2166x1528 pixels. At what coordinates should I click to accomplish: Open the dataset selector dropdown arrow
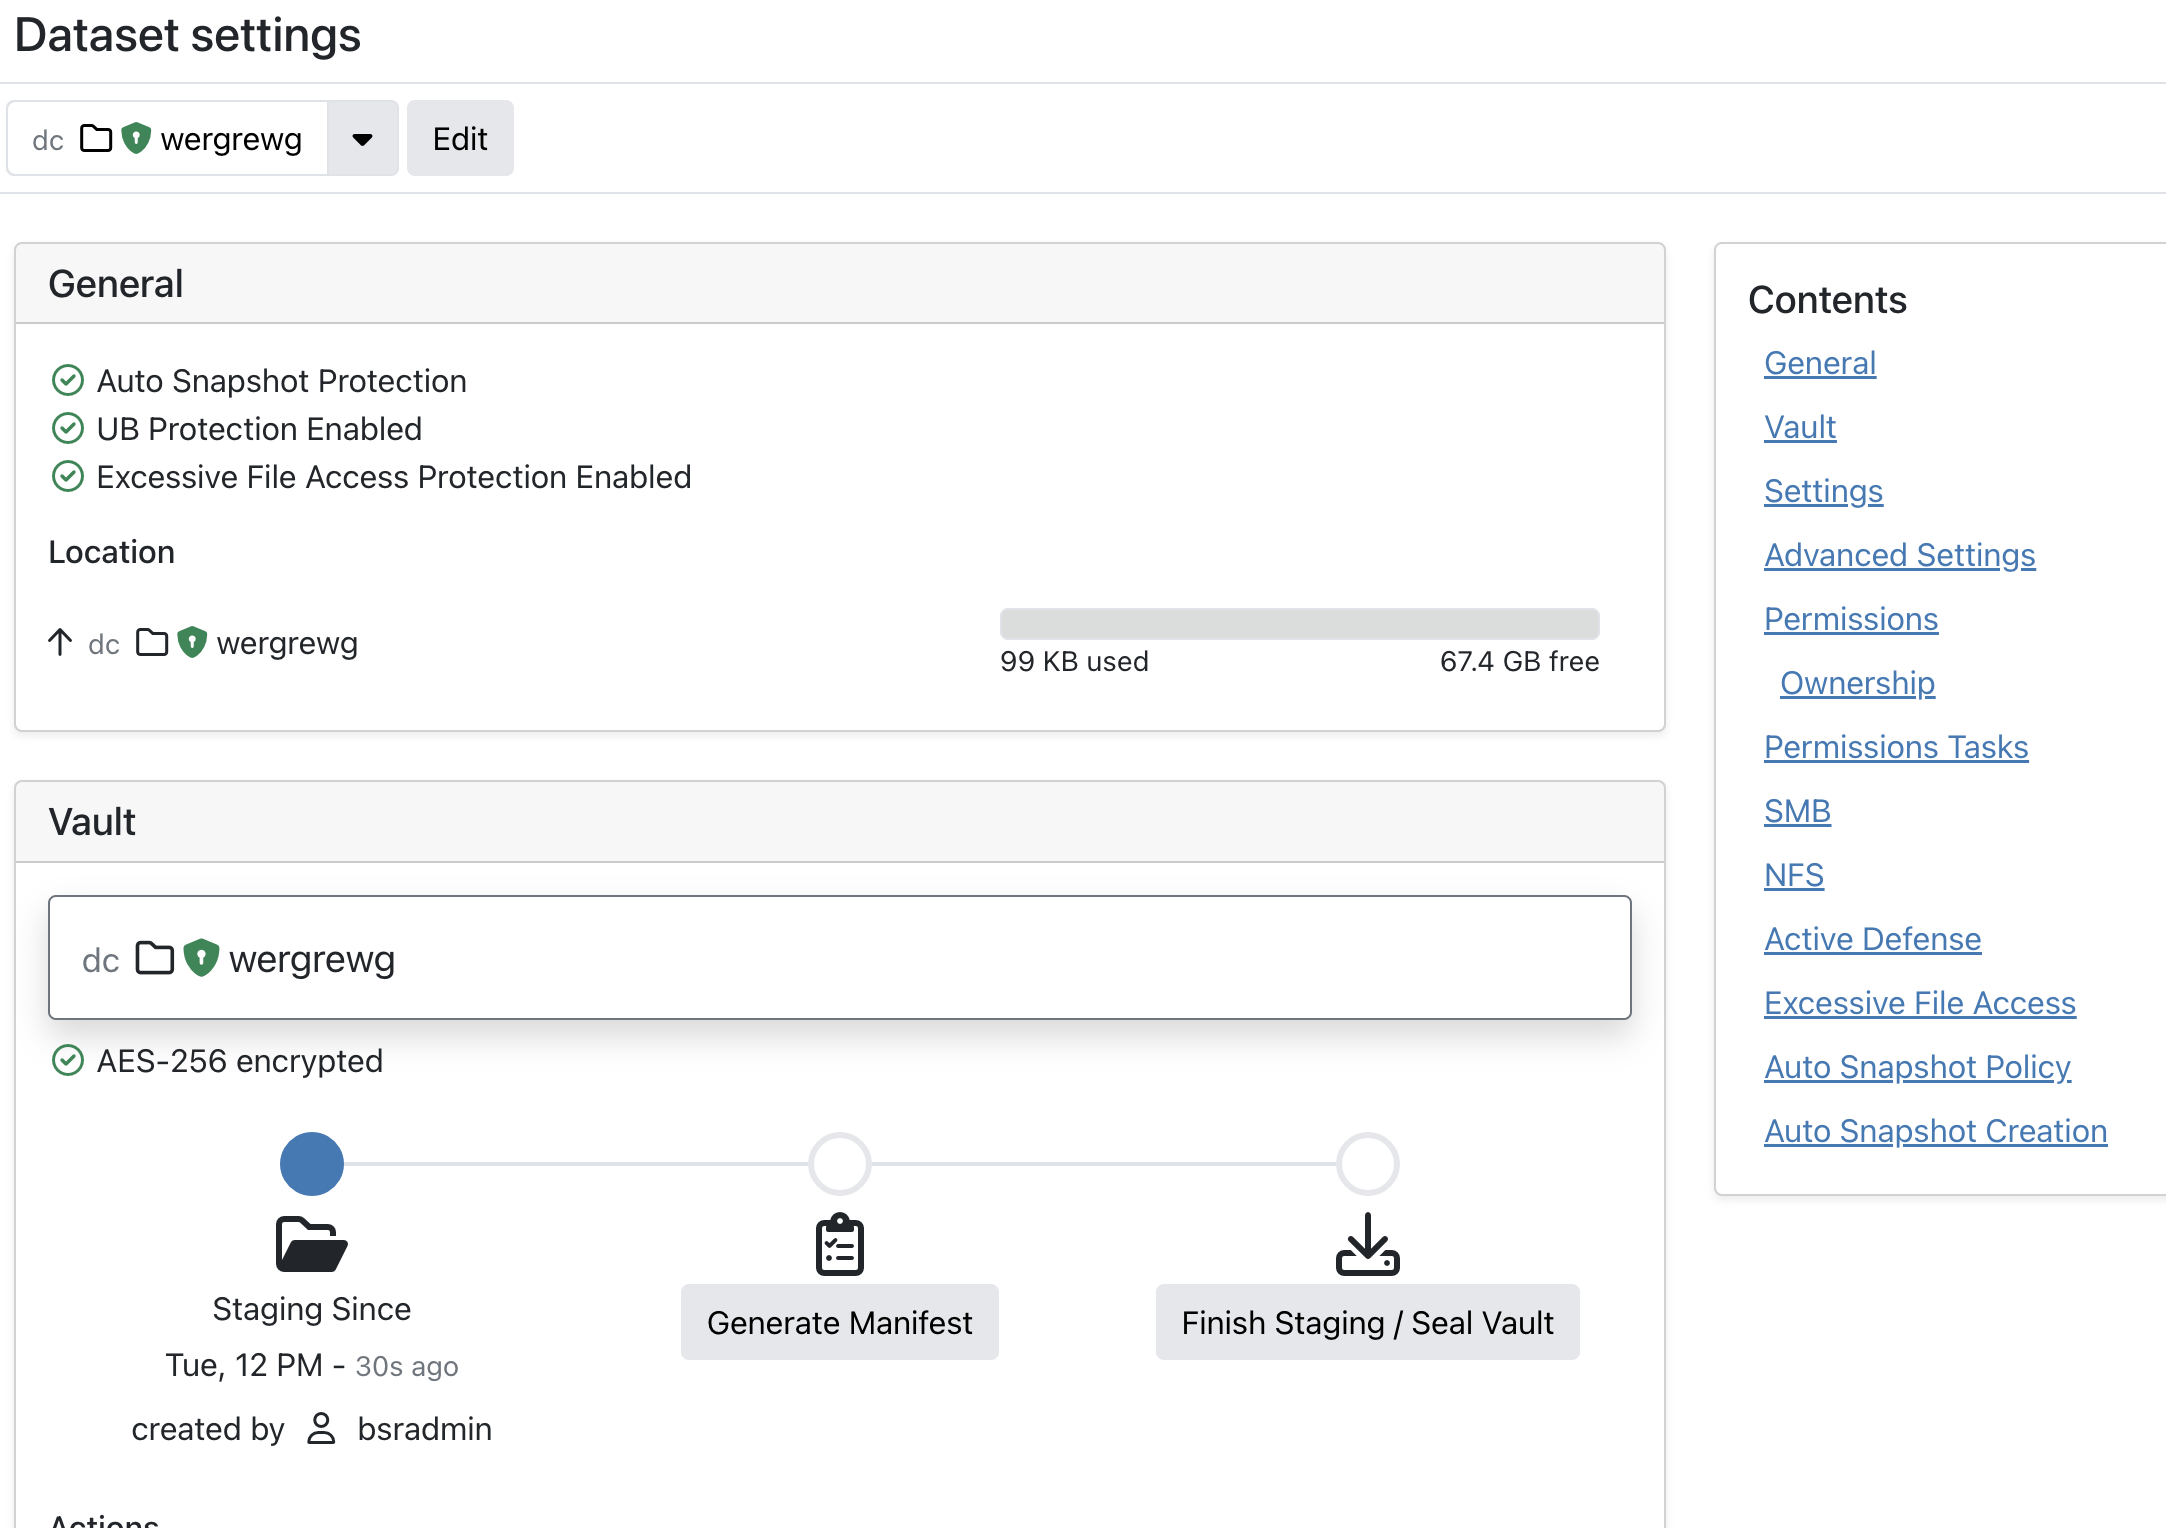362,138
